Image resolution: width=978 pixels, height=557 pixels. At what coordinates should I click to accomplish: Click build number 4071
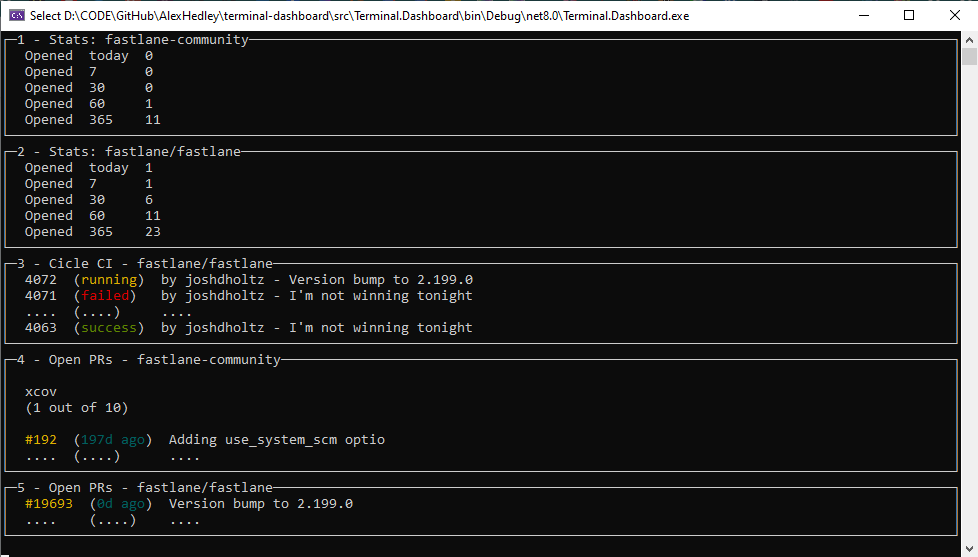41,296
